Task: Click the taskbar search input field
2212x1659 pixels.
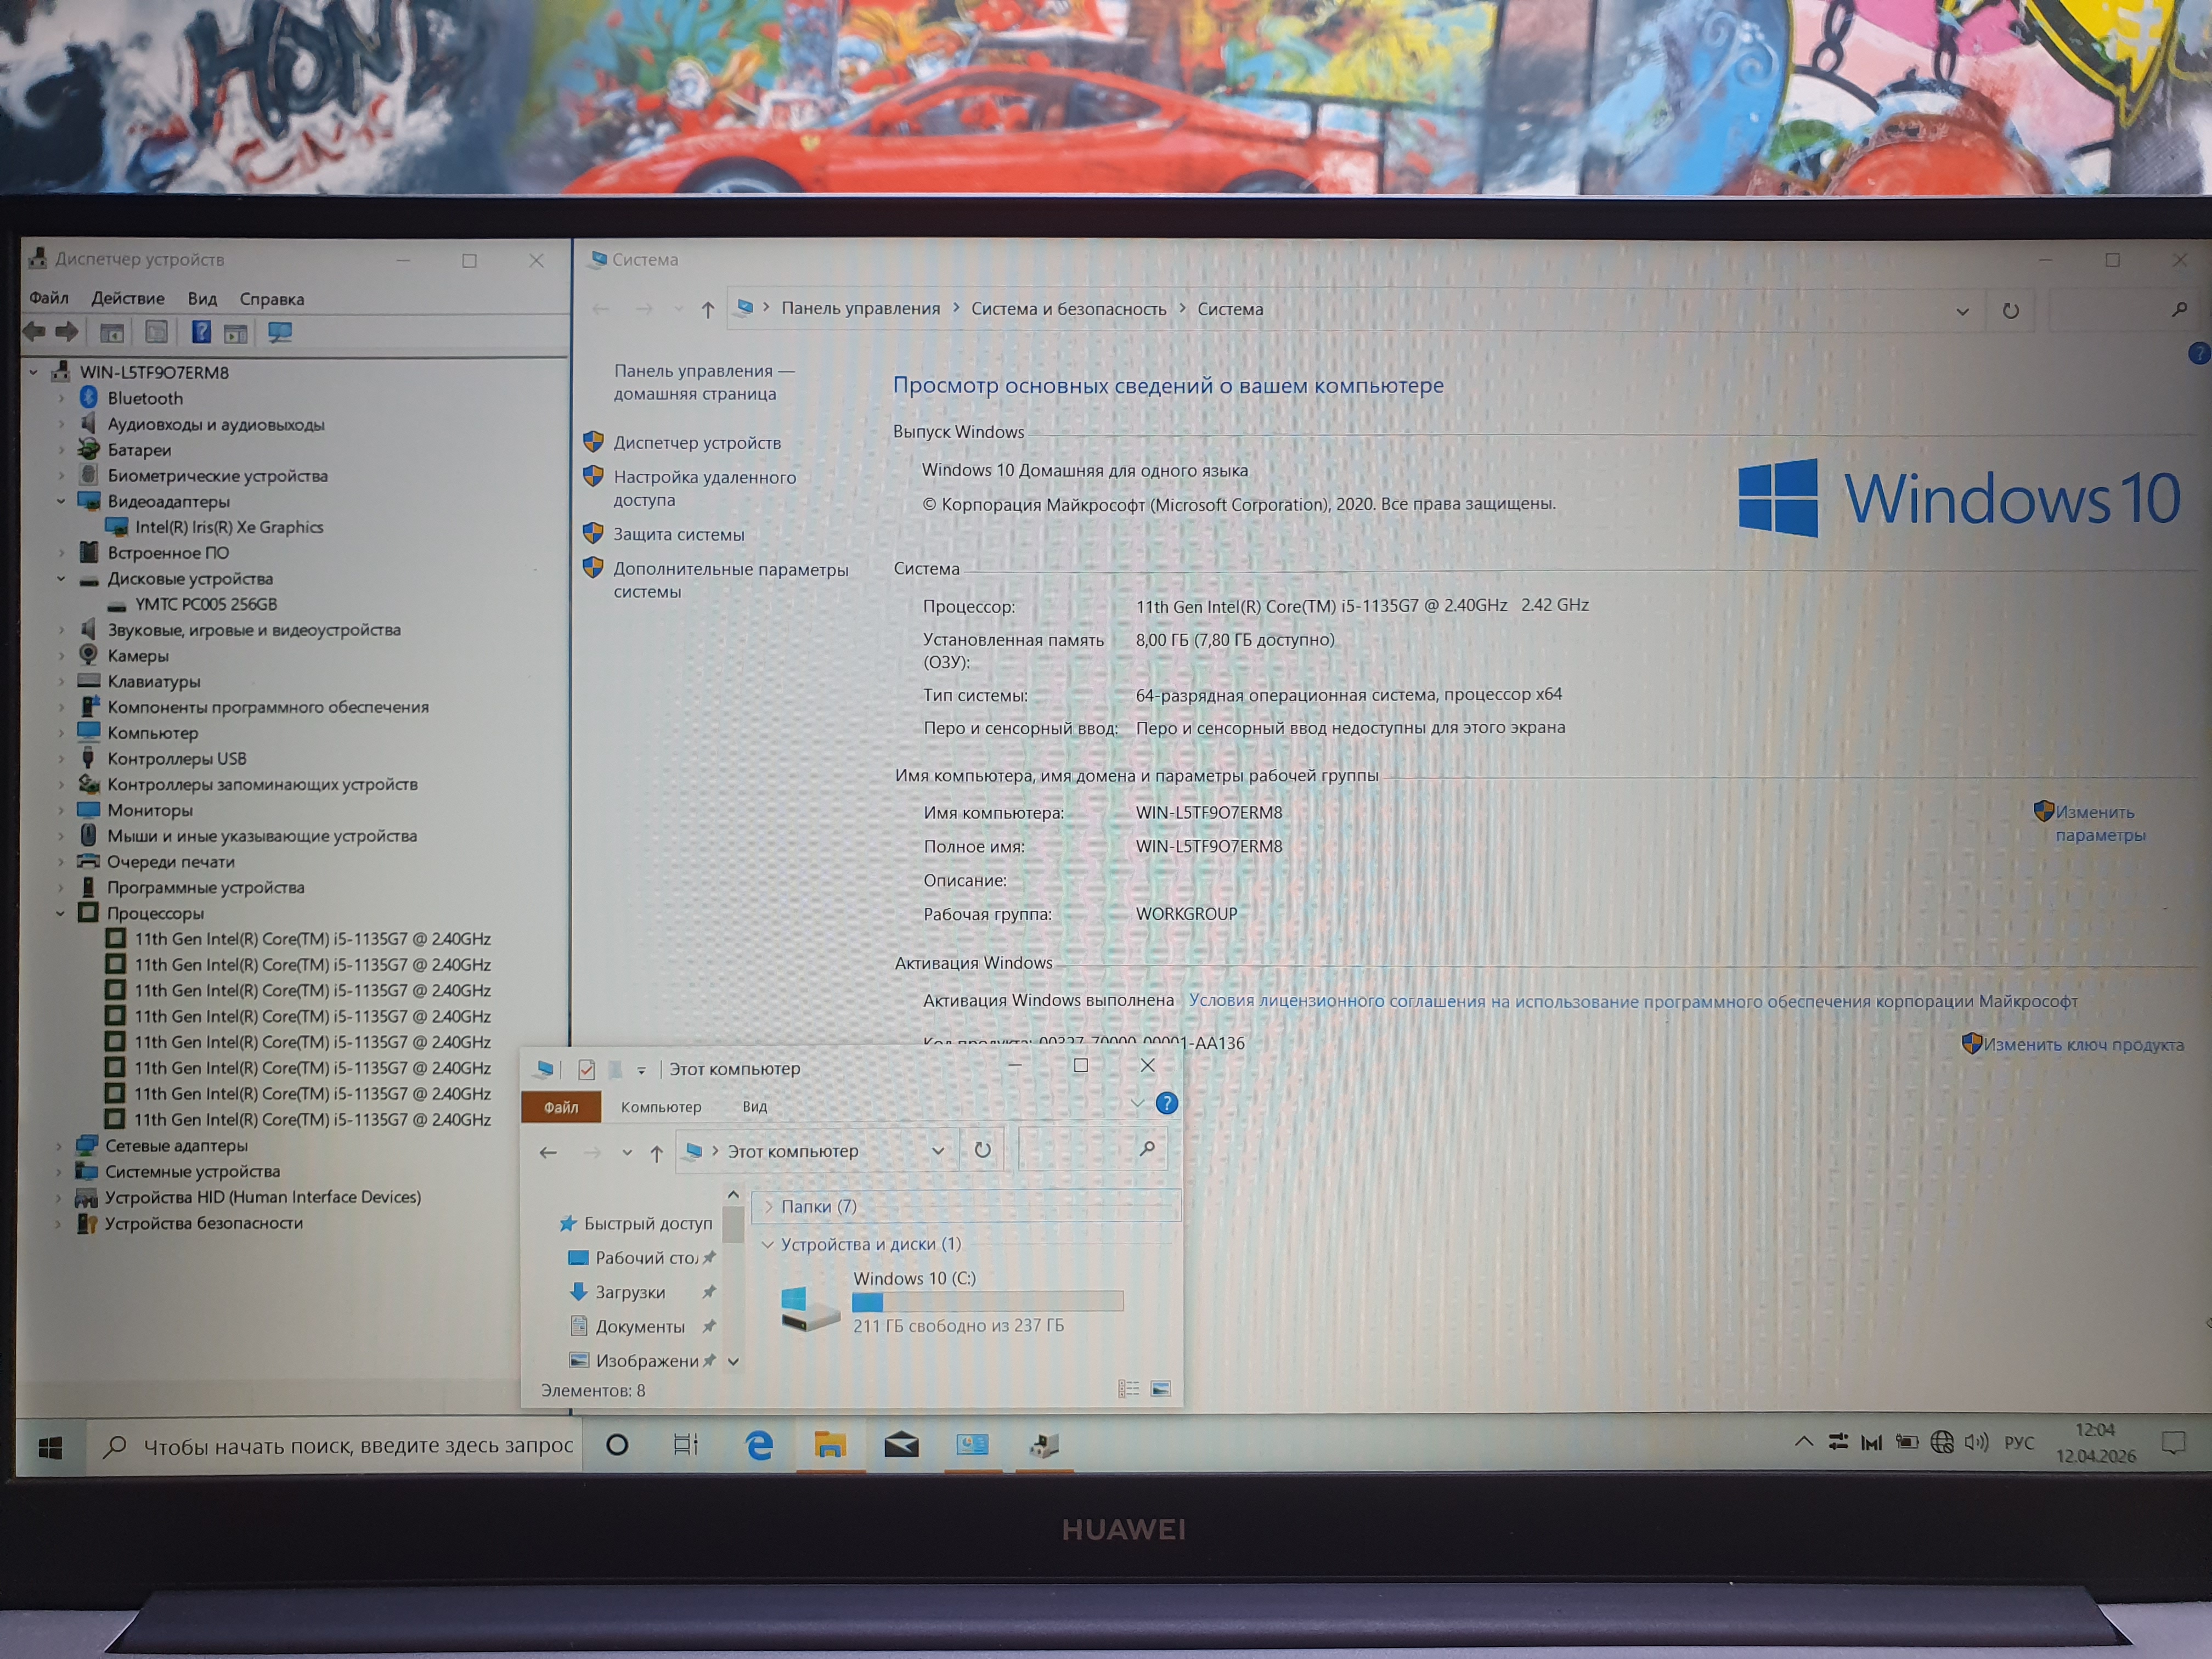Action: 357,1445
